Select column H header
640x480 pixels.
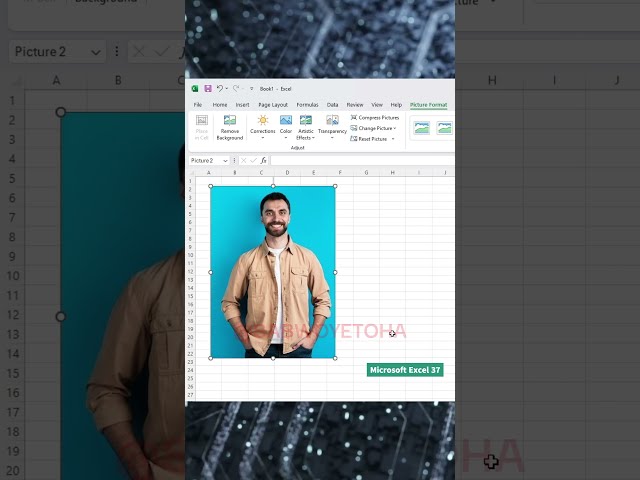point(392,173)
